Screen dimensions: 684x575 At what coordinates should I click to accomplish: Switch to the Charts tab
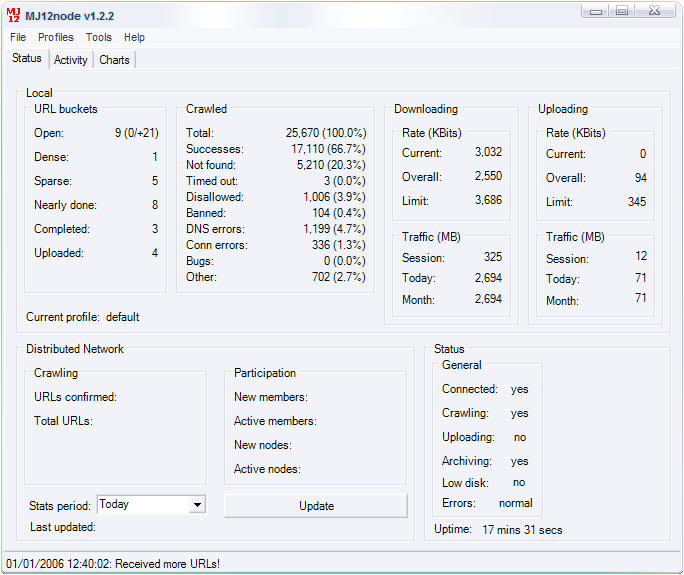114,60
